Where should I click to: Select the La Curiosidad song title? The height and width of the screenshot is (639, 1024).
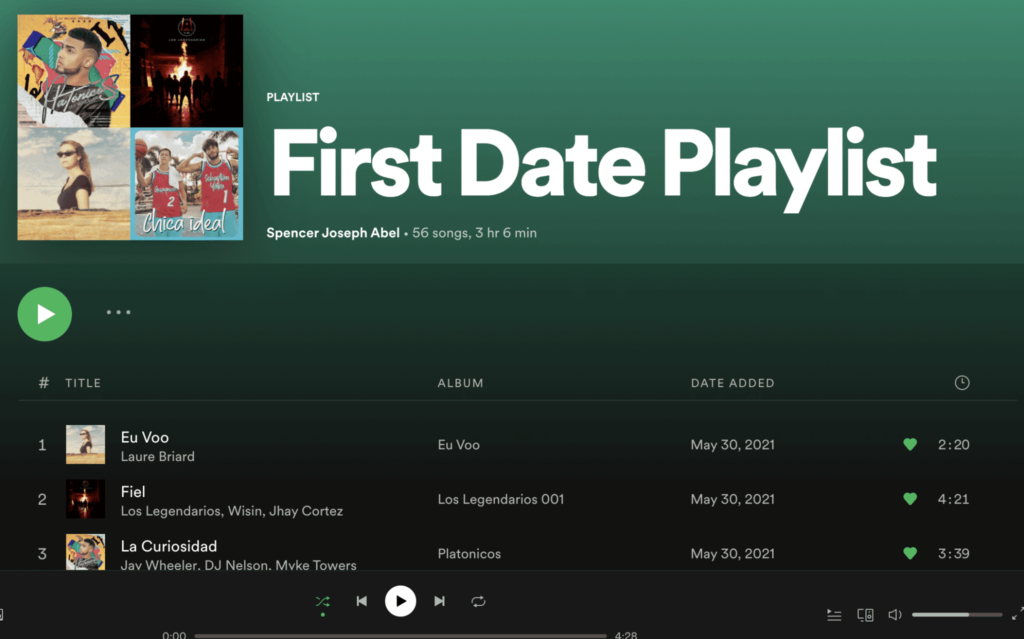click(169, 546)
